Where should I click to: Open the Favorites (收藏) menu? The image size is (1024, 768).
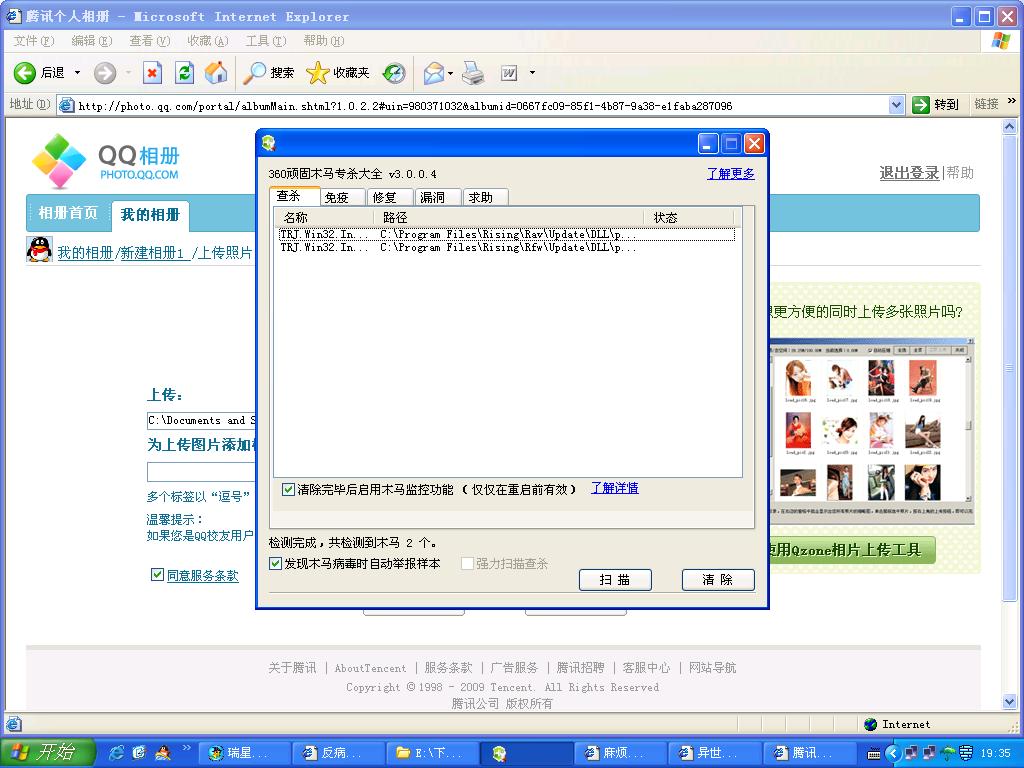tap(208, 40)
